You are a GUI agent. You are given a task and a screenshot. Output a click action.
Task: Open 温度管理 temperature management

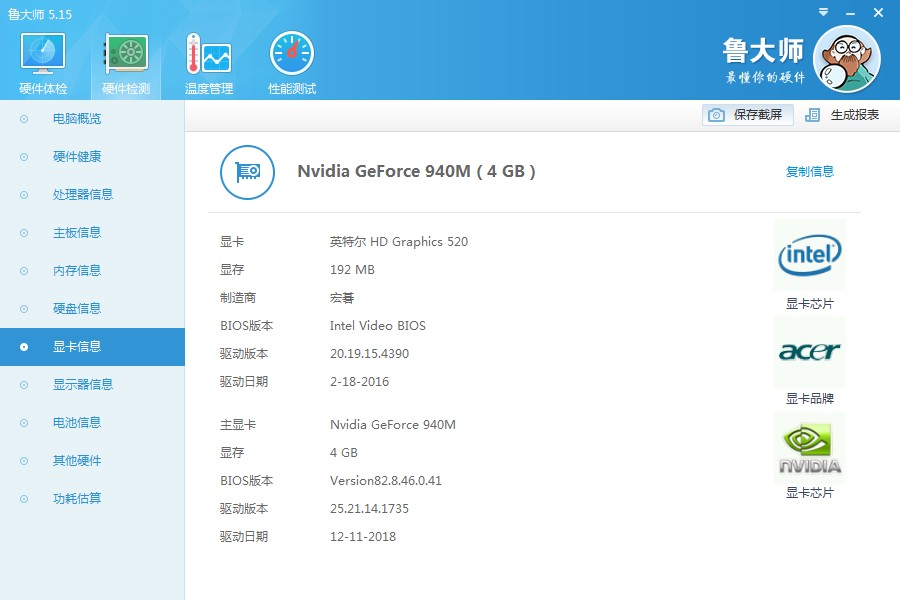[207, 55]
